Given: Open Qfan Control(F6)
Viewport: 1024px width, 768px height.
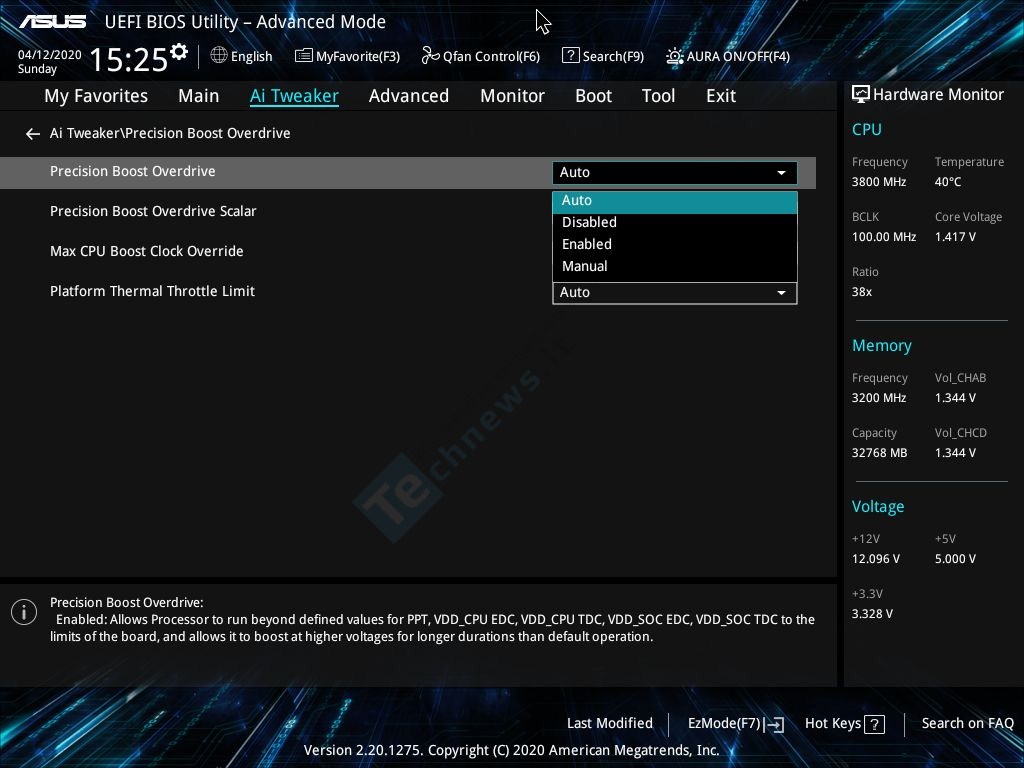Looking at the screenshot, I should pos(481,56).
